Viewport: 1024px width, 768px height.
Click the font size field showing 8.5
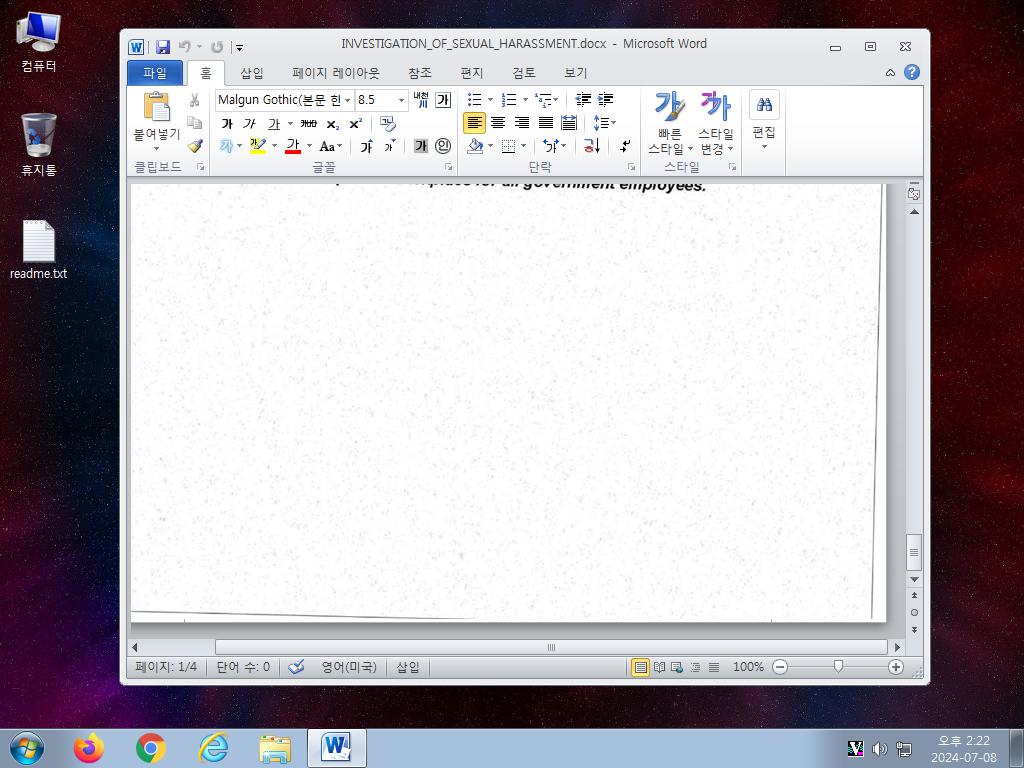tap(375, 100)
